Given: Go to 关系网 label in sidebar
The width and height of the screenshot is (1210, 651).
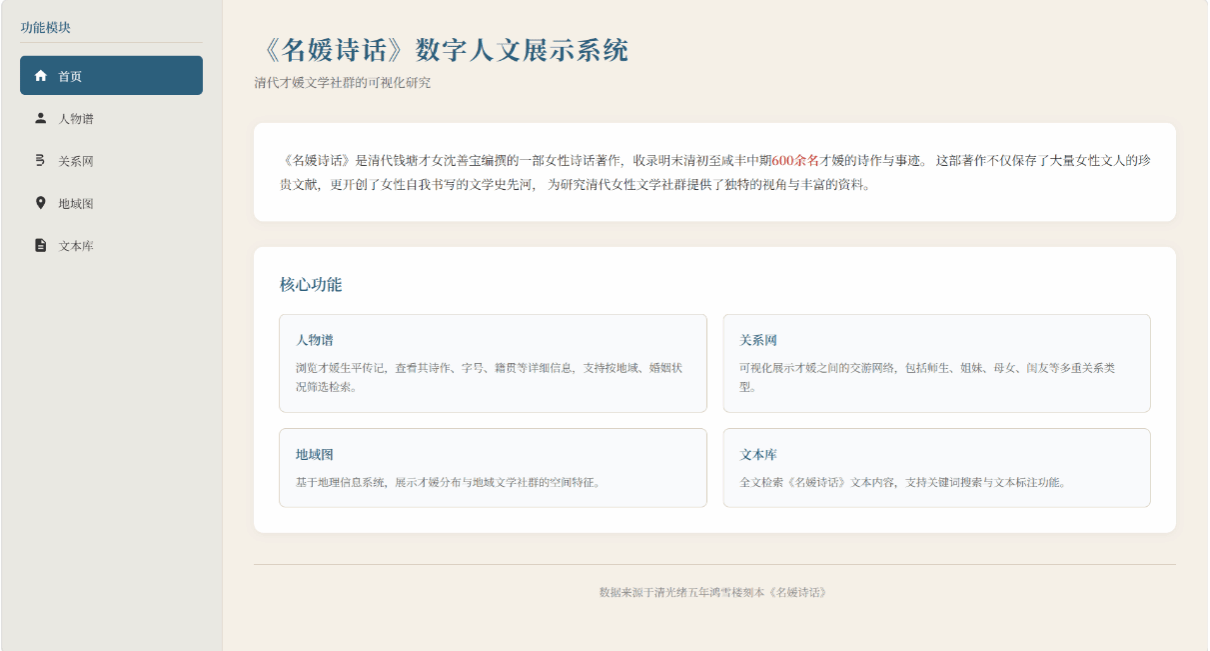Looking at the screenshot, I should click(x=76, y=161).
